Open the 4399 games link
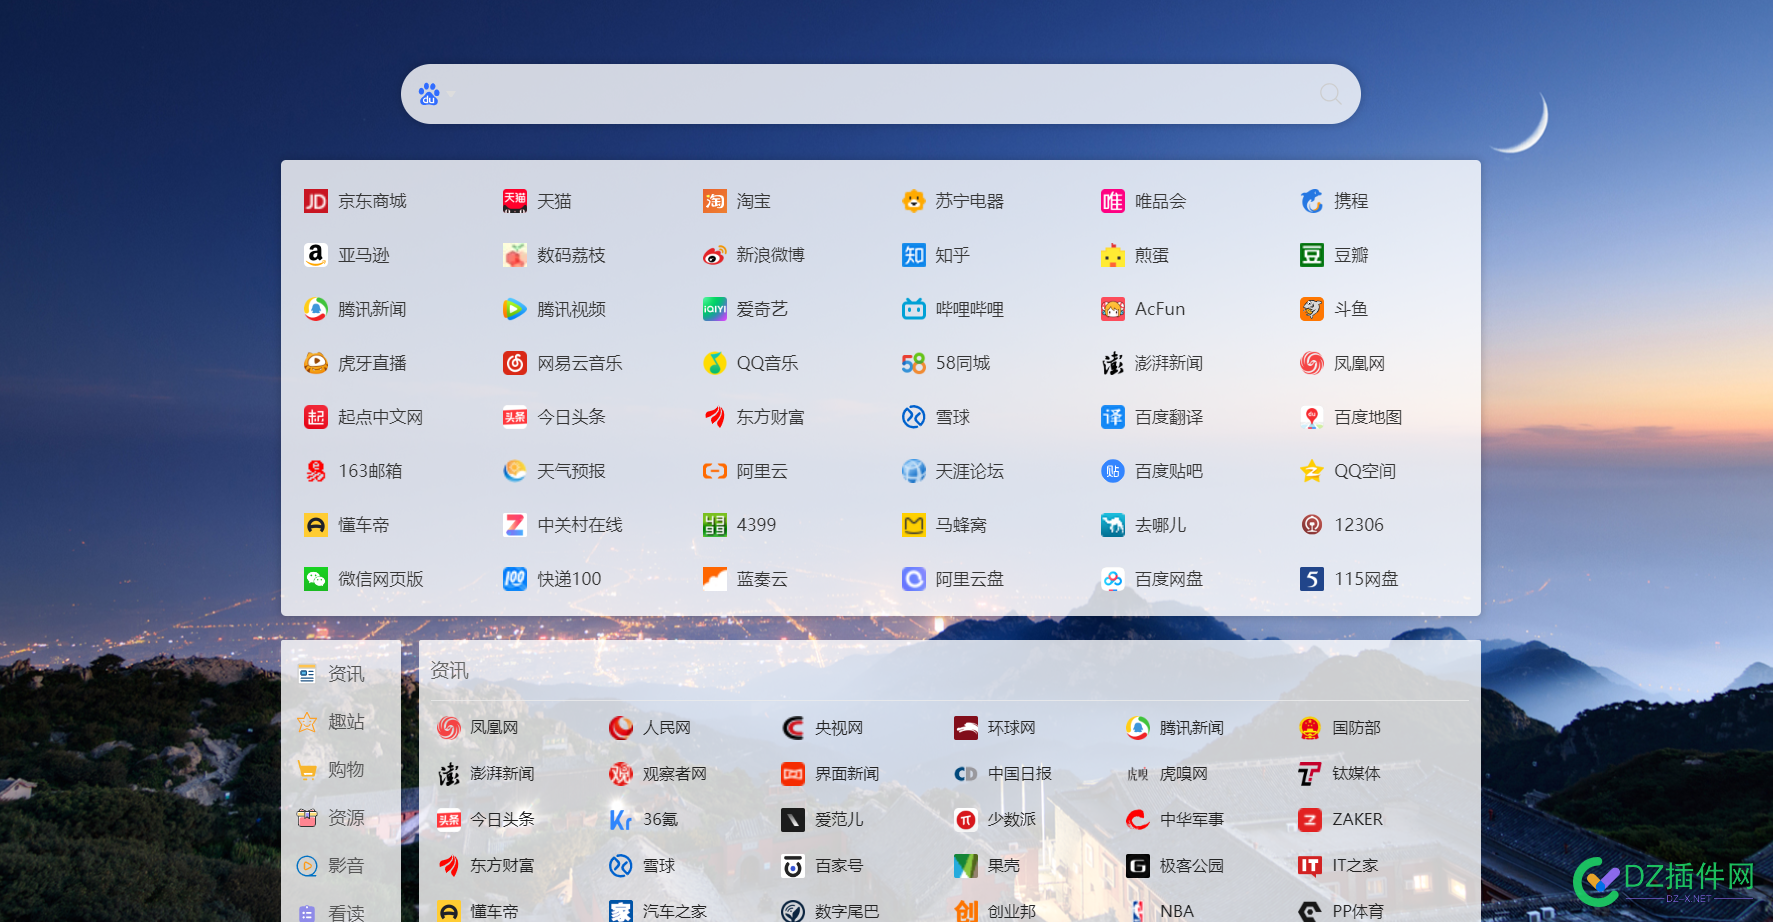The height and width of the screenshot is (922, 1773). pos(740,525)
